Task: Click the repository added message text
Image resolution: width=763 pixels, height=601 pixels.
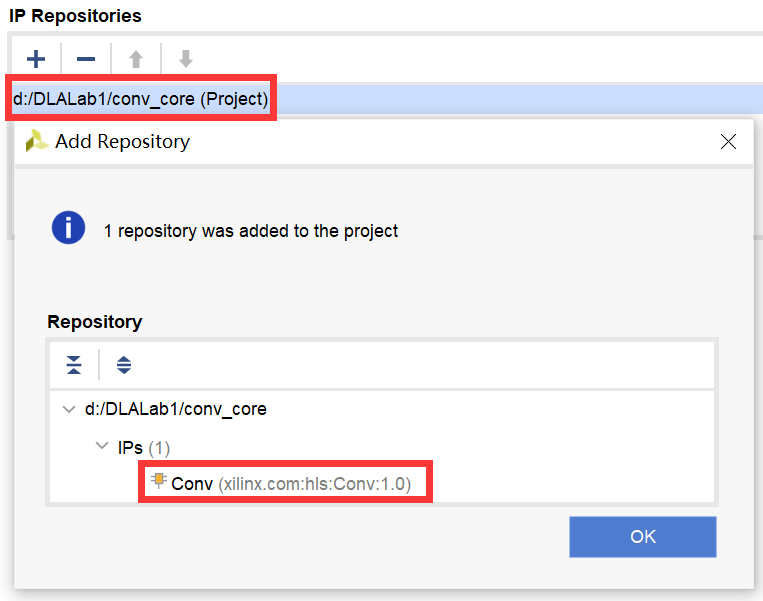Action: pos(251,231)
